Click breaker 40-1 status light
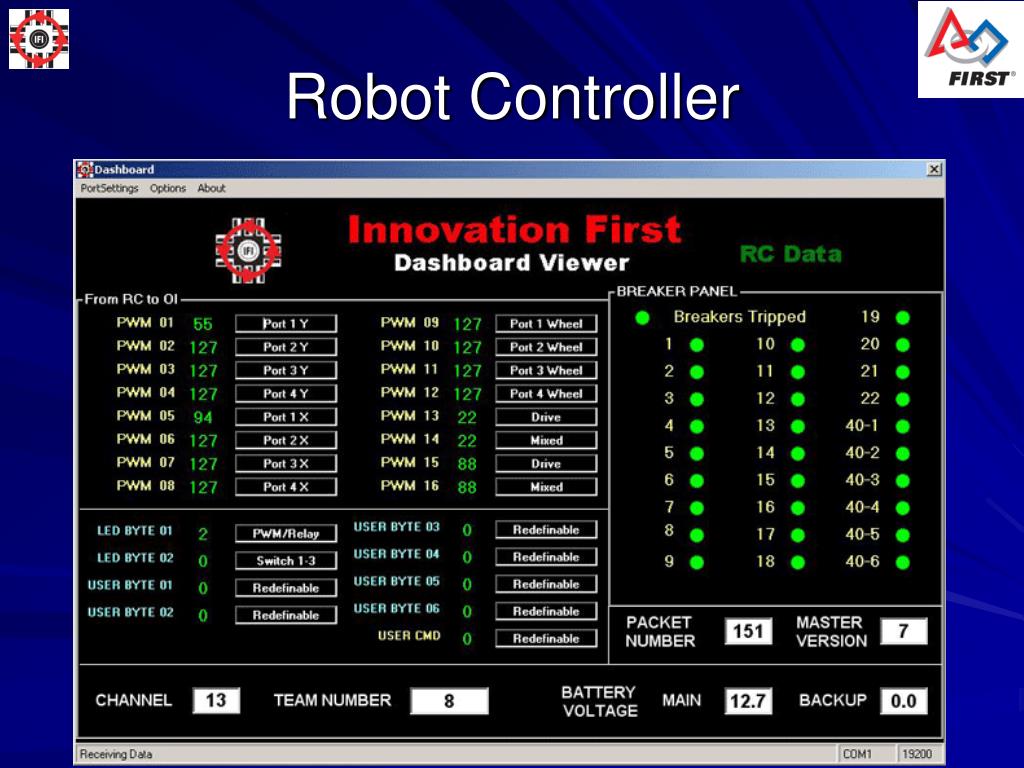The image size is (1024, 768). click(x=903, y=426)
